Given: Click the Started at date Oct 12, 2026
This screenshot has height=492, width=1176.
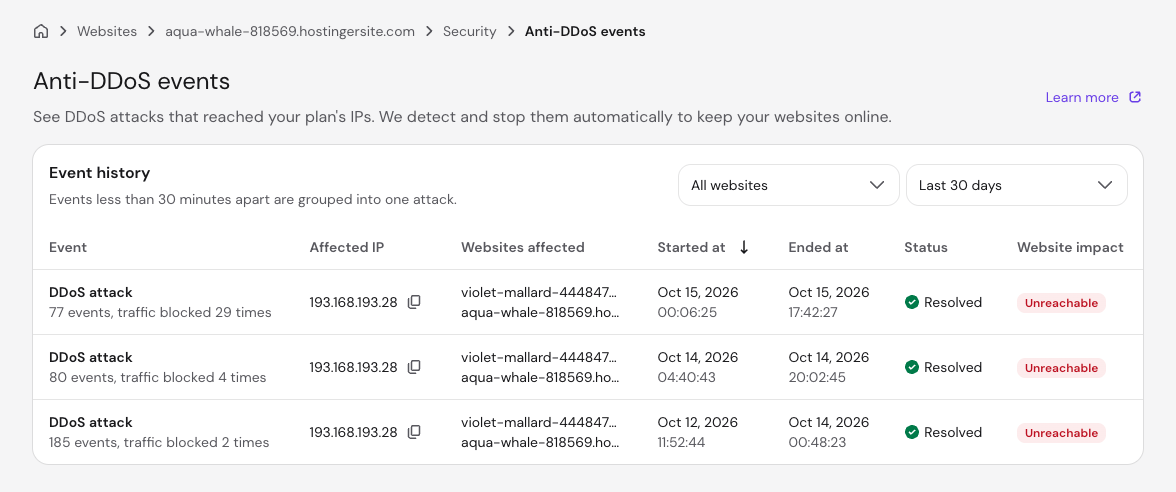Looking at the screenshot, I should click(698, 422).
